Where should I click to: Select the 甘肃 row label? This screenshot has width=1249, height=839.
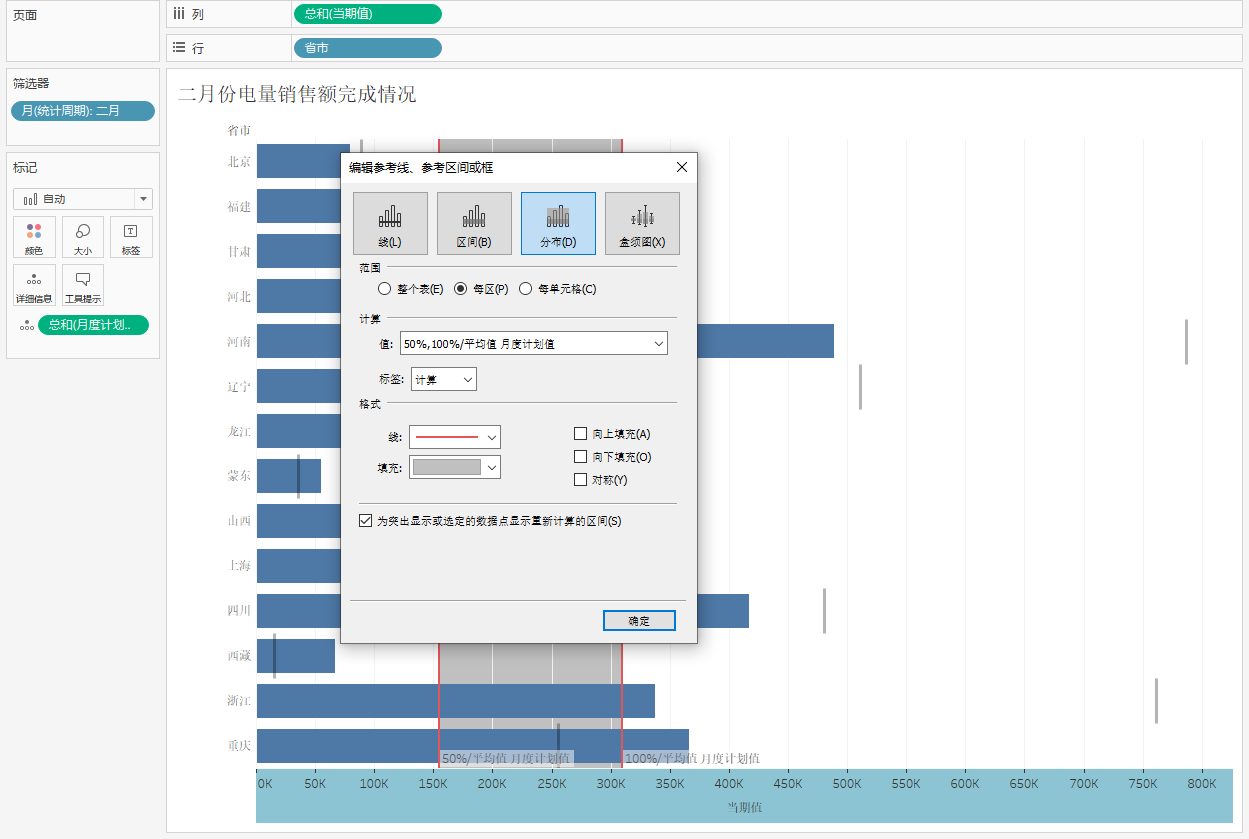(x=239, y=251)
